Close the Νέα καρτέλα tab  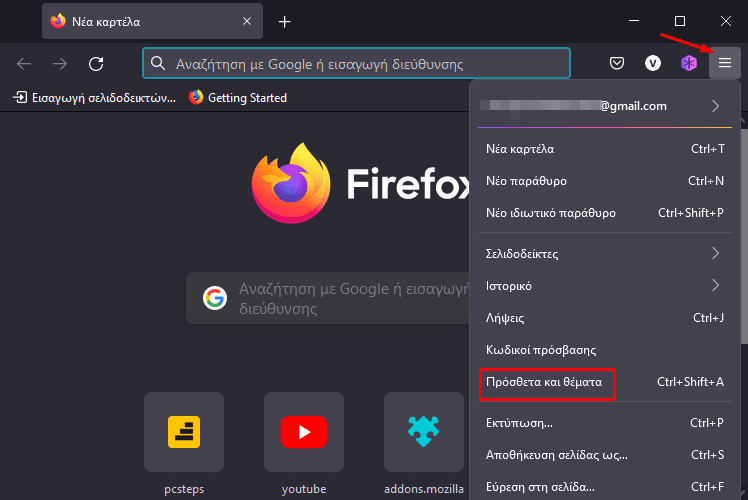[247, 21]
